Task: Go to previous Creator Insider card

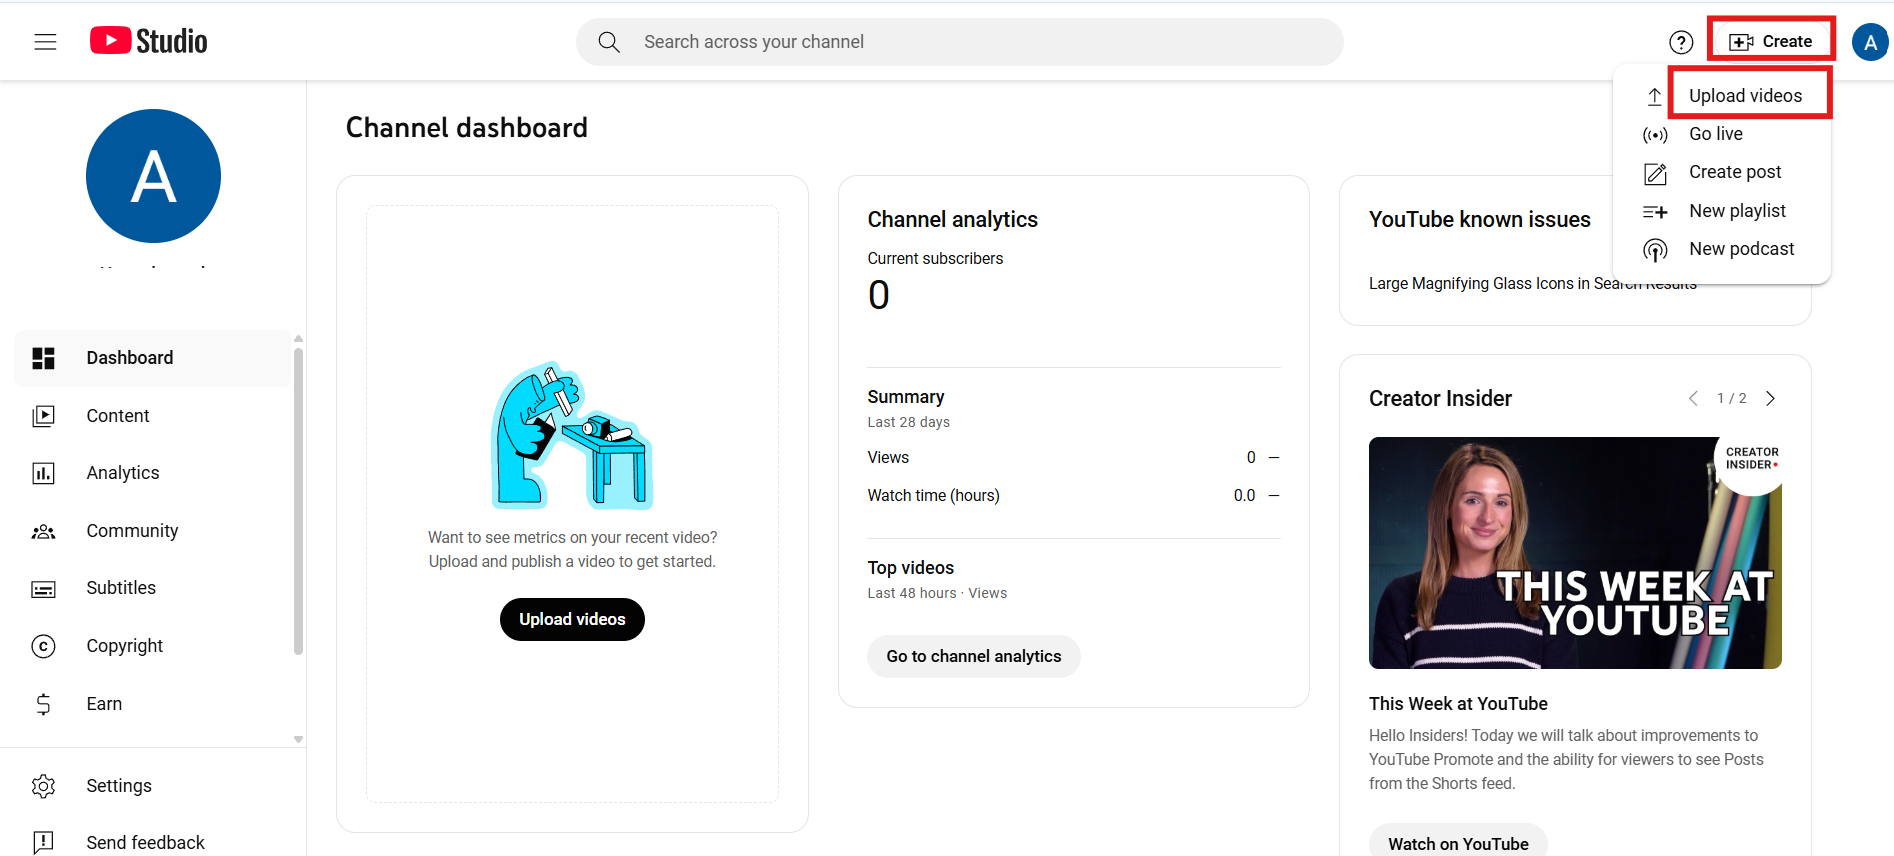Action: click(x=1693, y=398)
